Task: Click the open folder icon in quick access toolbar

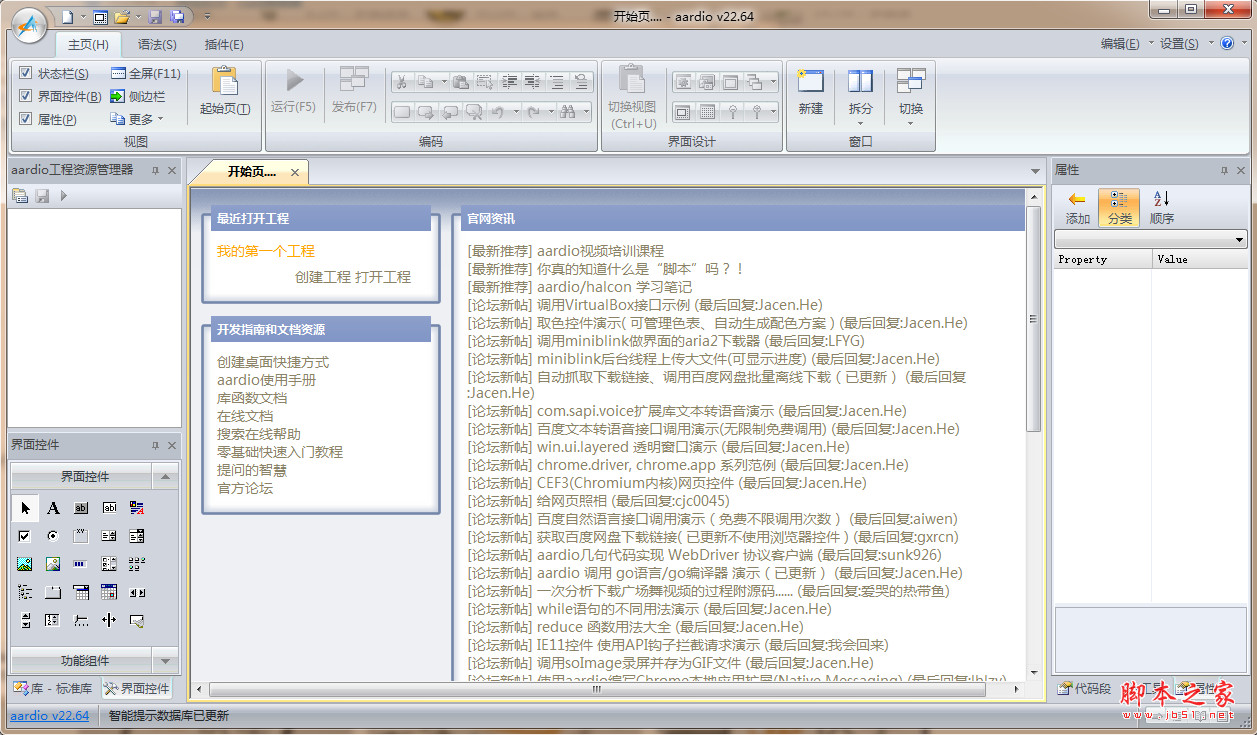Action: (122, 17)
